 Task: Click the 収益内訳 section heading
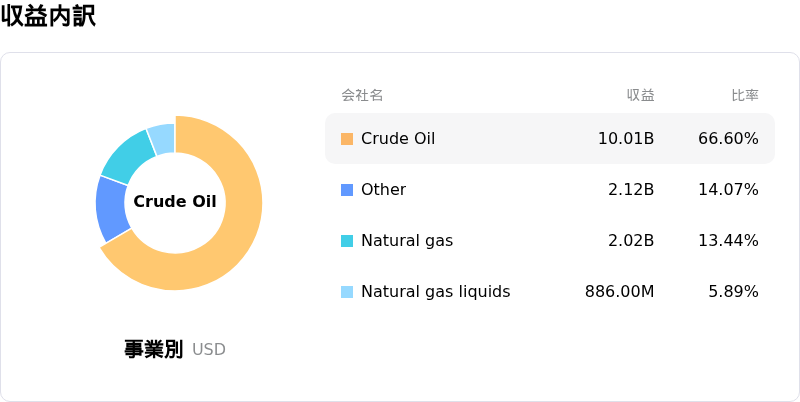pyautogui.click(x=48, y=17)
